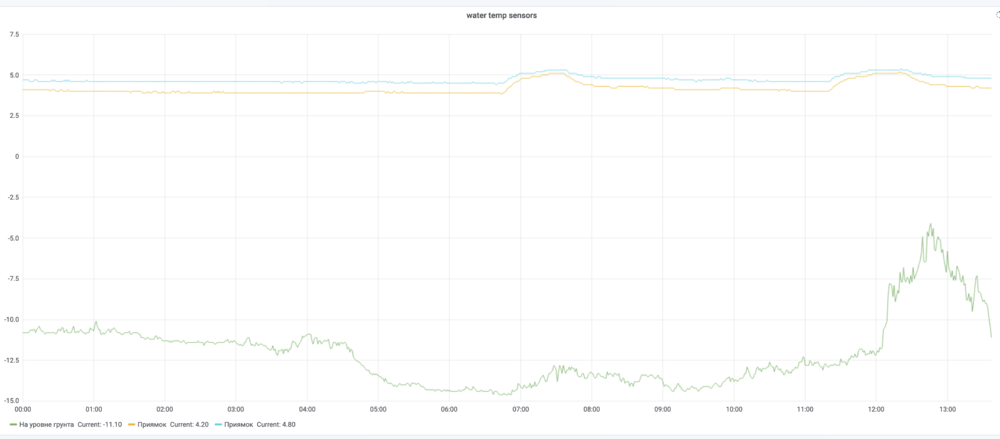Toggle the blue "Приямок" legend label
Viewport: 1000px width, 439px height.
pyautogui.click(x=236, y=424)
